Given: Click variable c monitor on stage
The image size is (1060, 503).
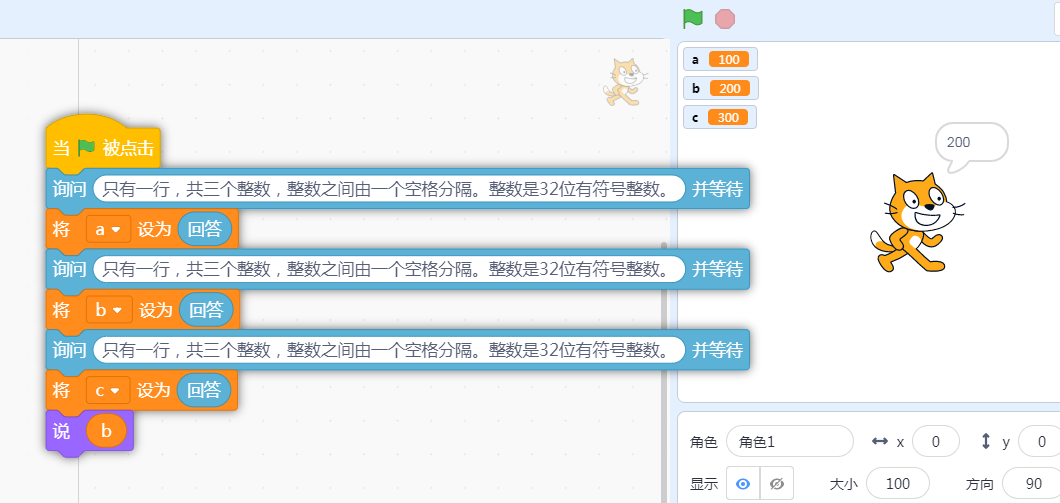Looking at the screenshot, I should [x=720, y=118].
